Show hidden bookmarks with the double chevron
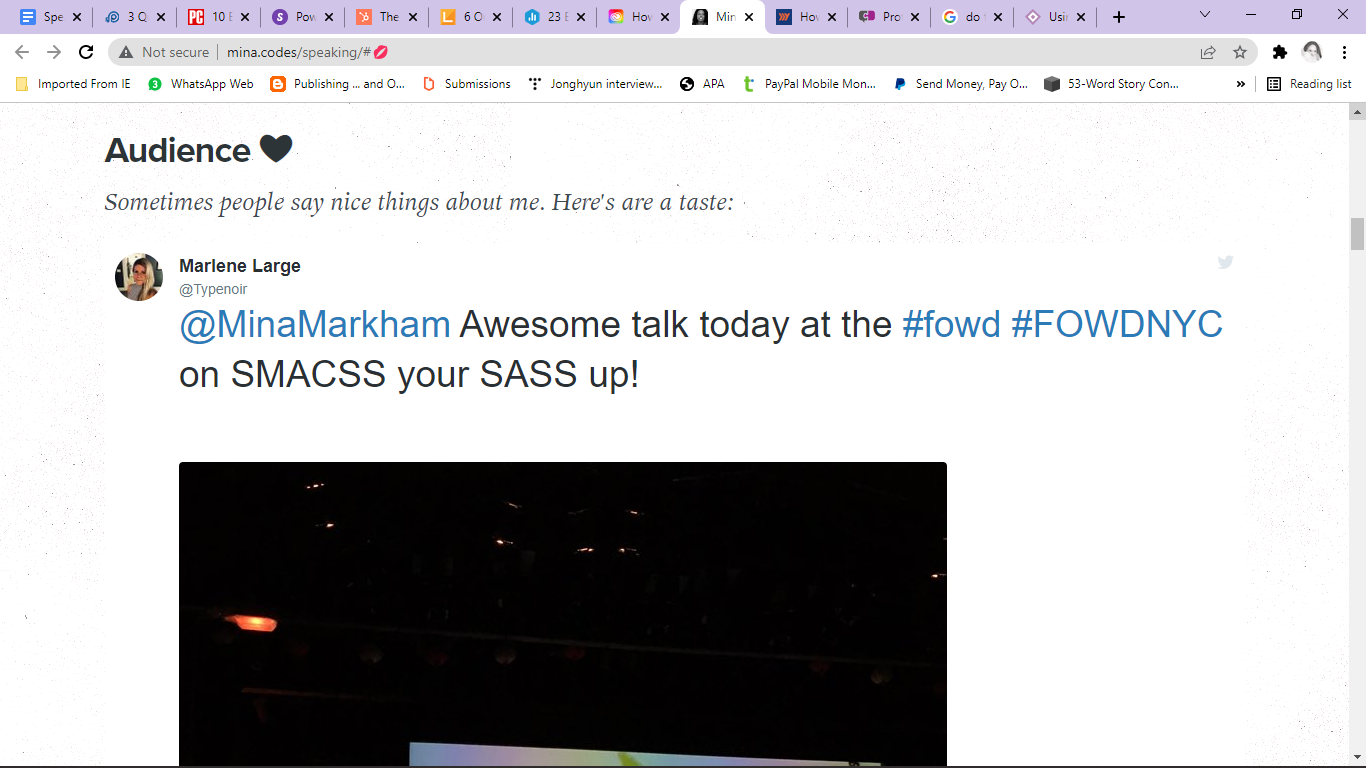This screenshot has height=768, width=1366. (x=1241, y=84)
